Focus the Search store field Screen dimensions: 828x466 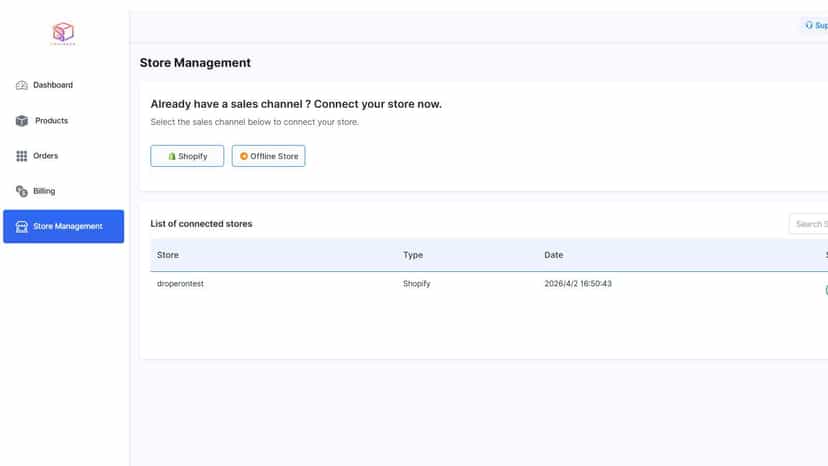[809, 224]
